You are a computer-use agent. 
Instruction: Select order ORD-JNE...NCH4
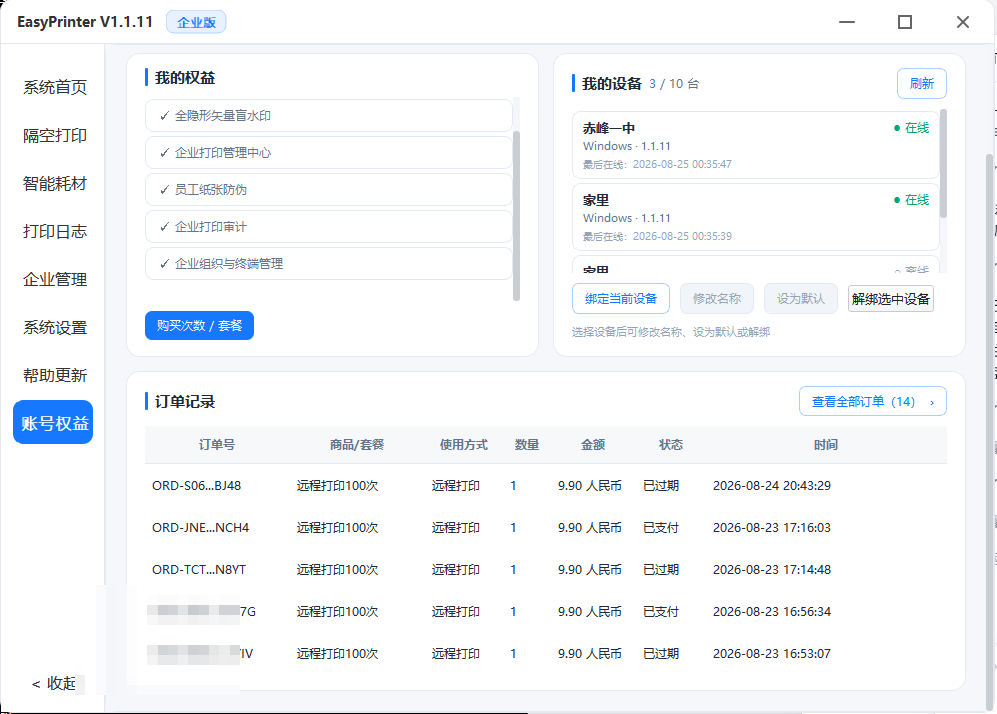pyautogui.click(x=200, y=528)
